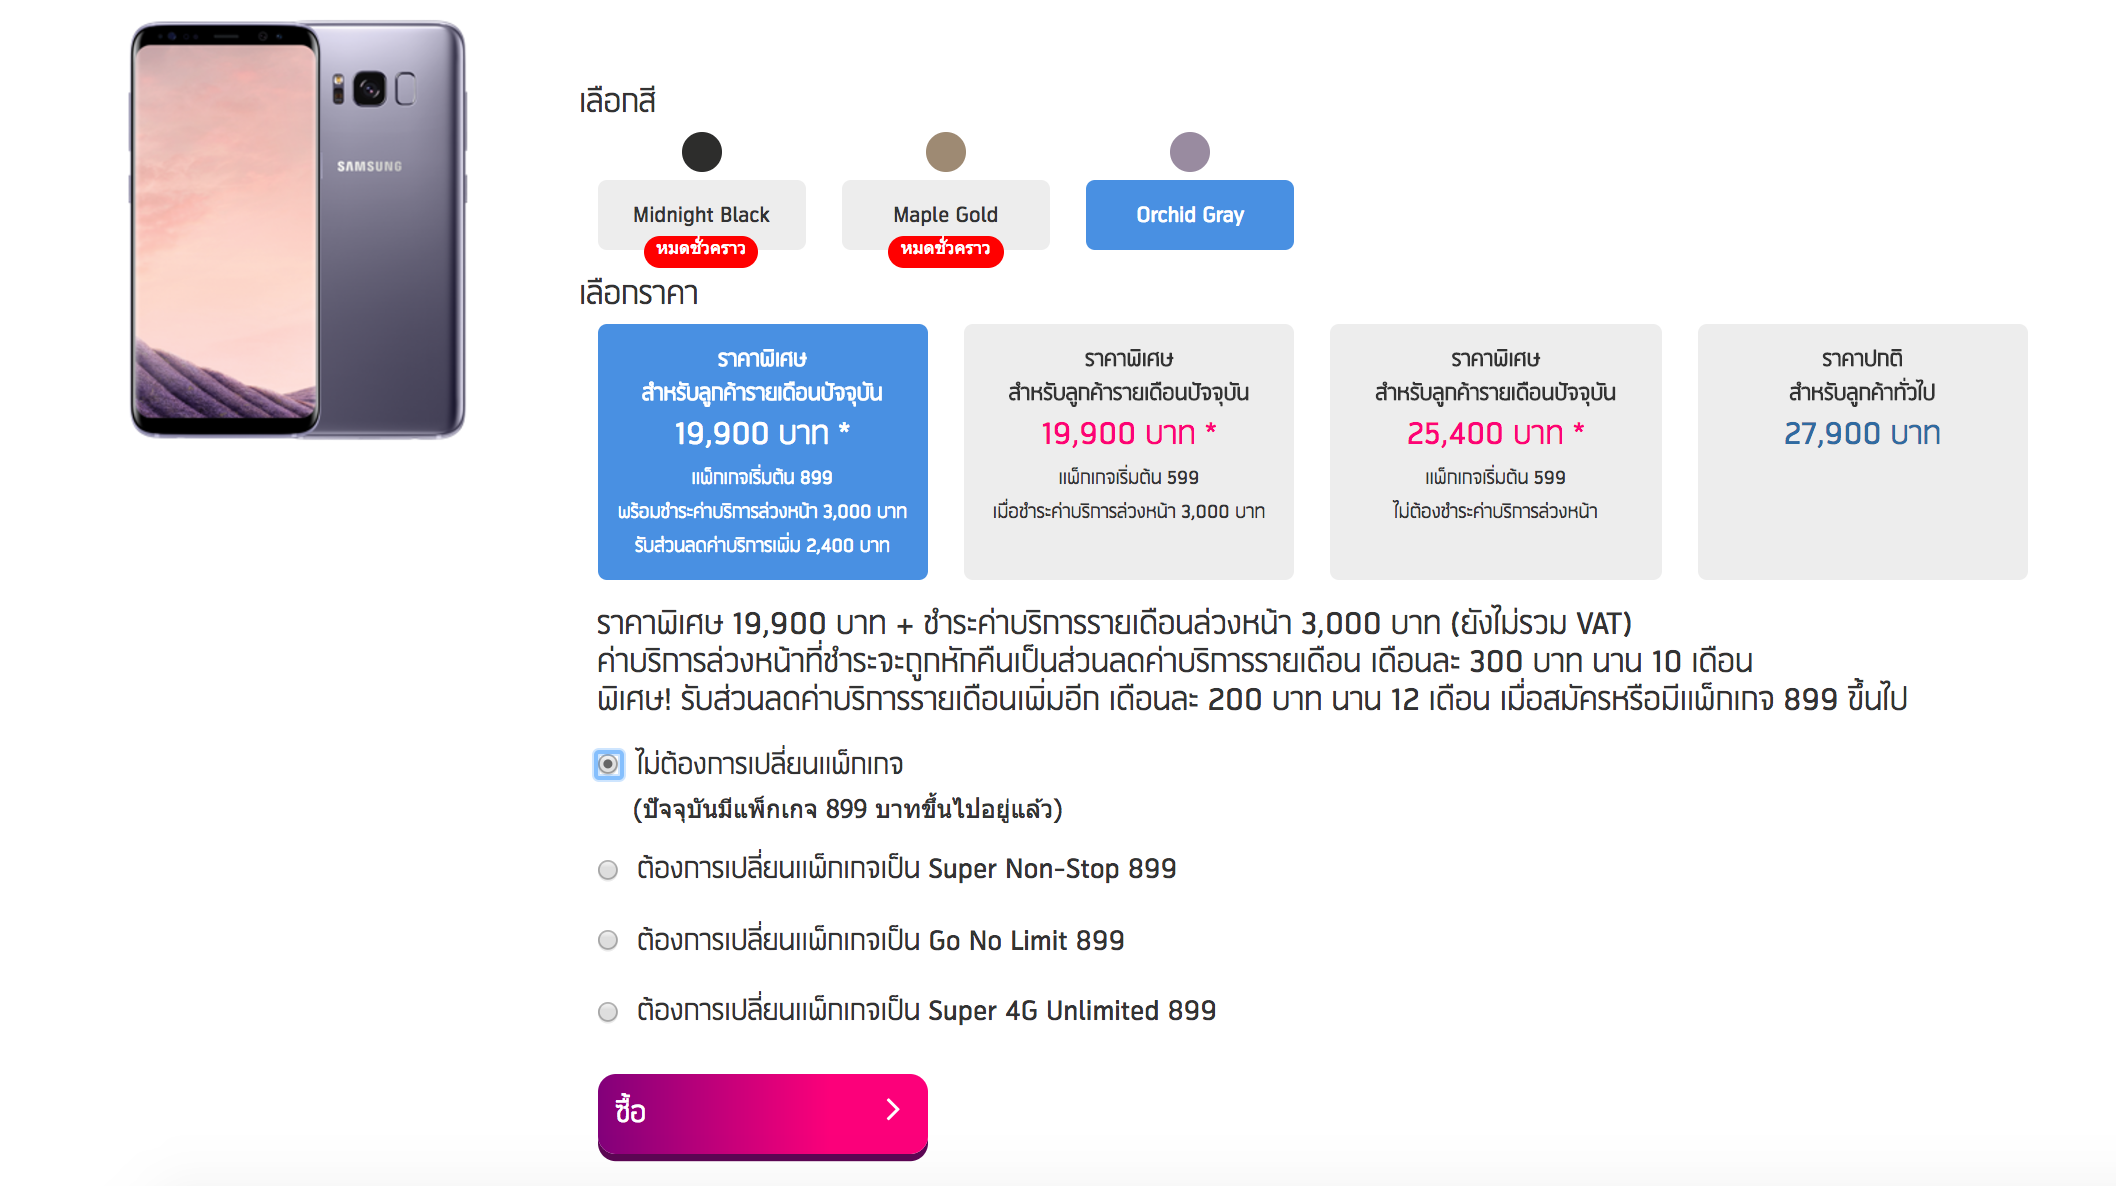This screenshot has height=1186, width=2116.
Task: Click the Maple Gold color circle
Action: (945, 152)
